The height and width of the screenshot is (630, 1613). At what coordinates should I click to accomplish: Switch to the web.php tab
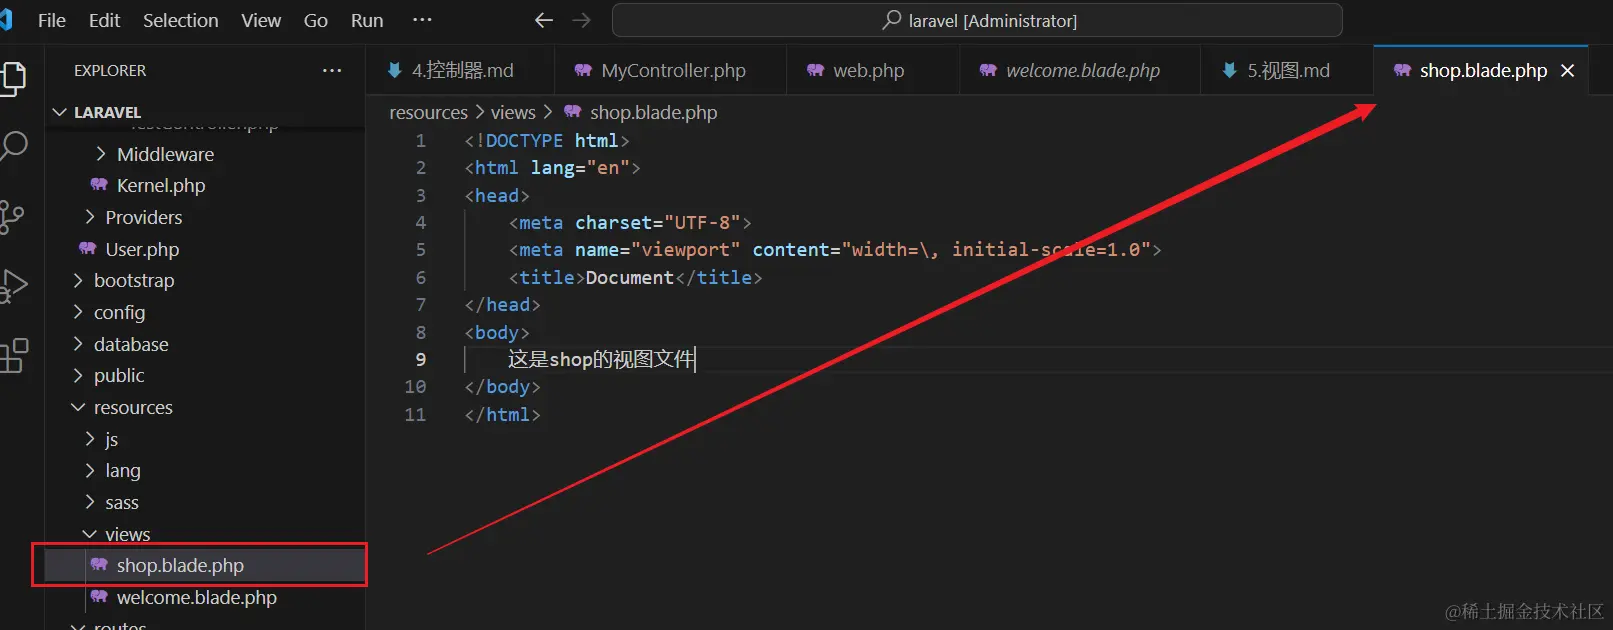click(x=872, y=70)
